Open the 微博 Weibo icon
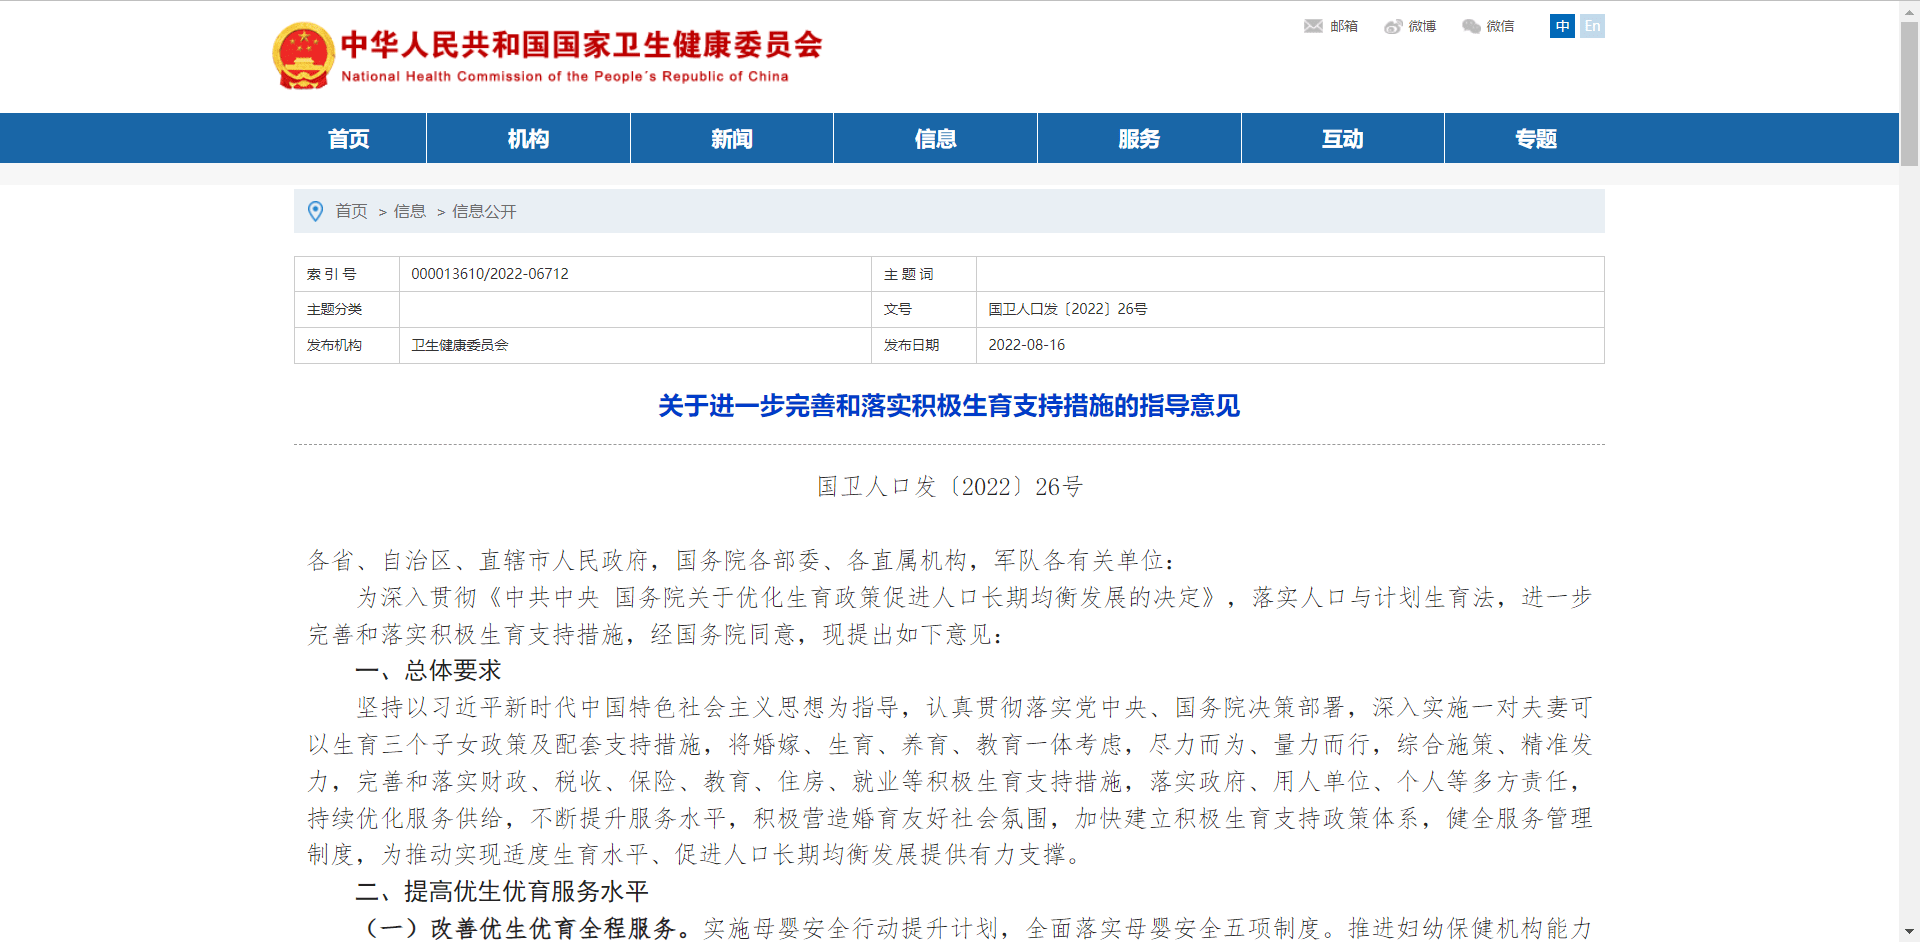This screenshot has width=1920, height=942. 1393,26
